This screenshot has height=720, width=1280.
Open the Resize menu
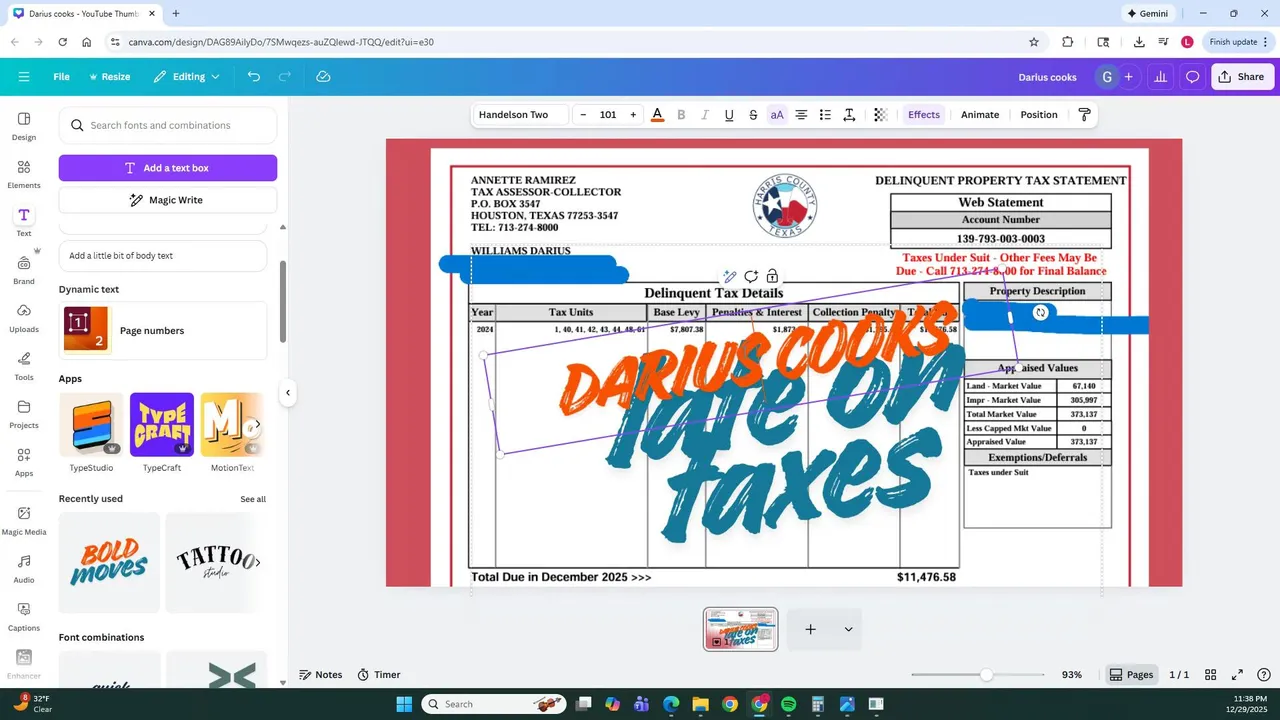point(109,77)
